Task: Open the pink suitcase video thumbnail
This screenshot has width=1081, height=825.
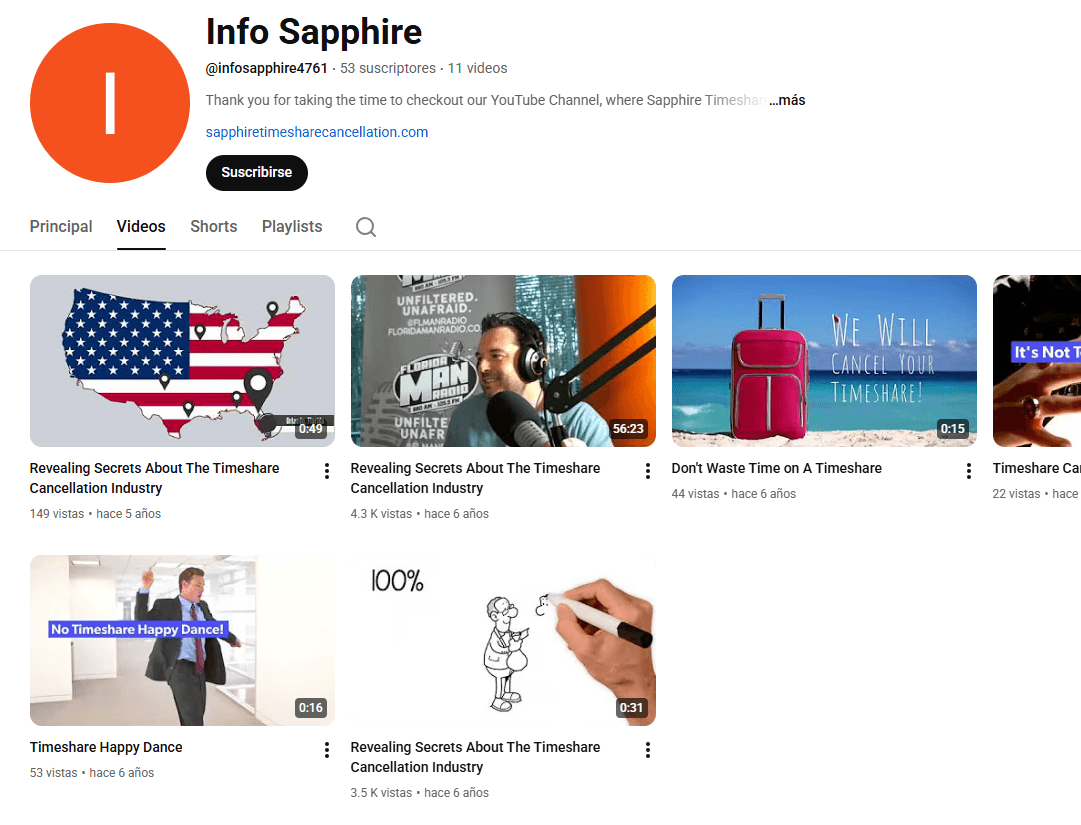Action: point(824,360)
